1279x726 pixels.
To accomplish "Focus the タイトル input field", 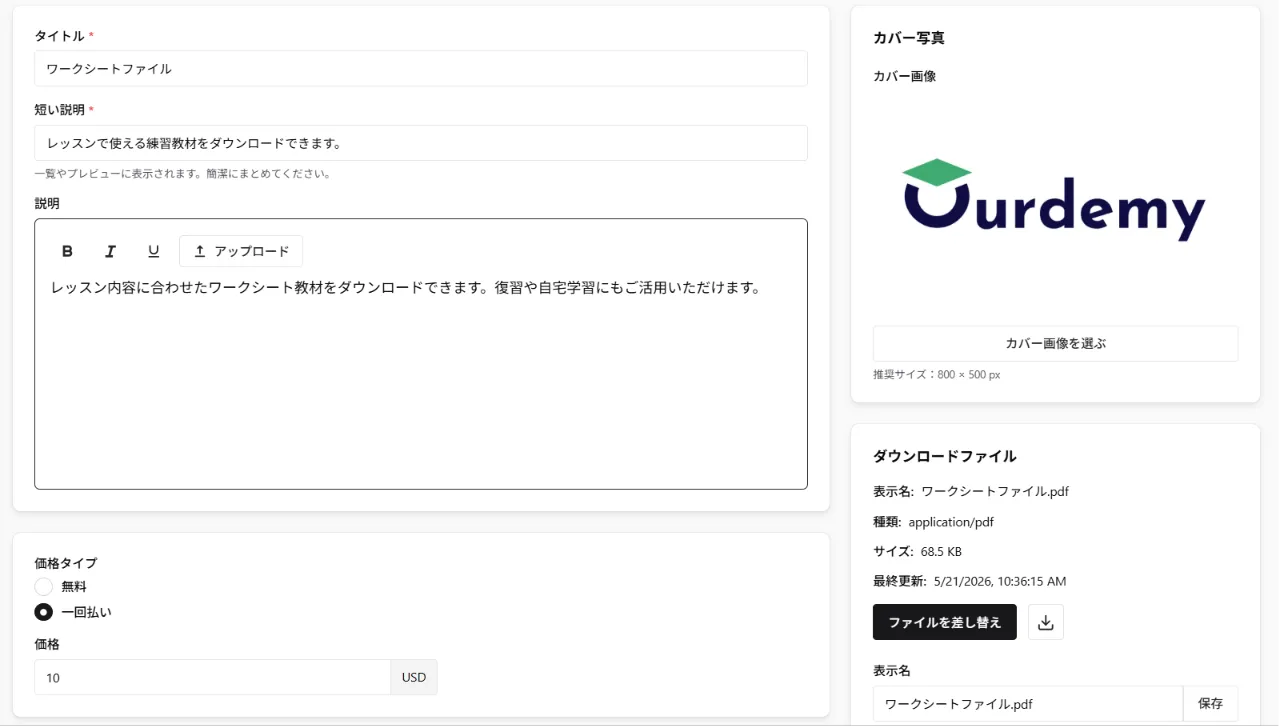I will pyautogui.click(x=421, y=69).
